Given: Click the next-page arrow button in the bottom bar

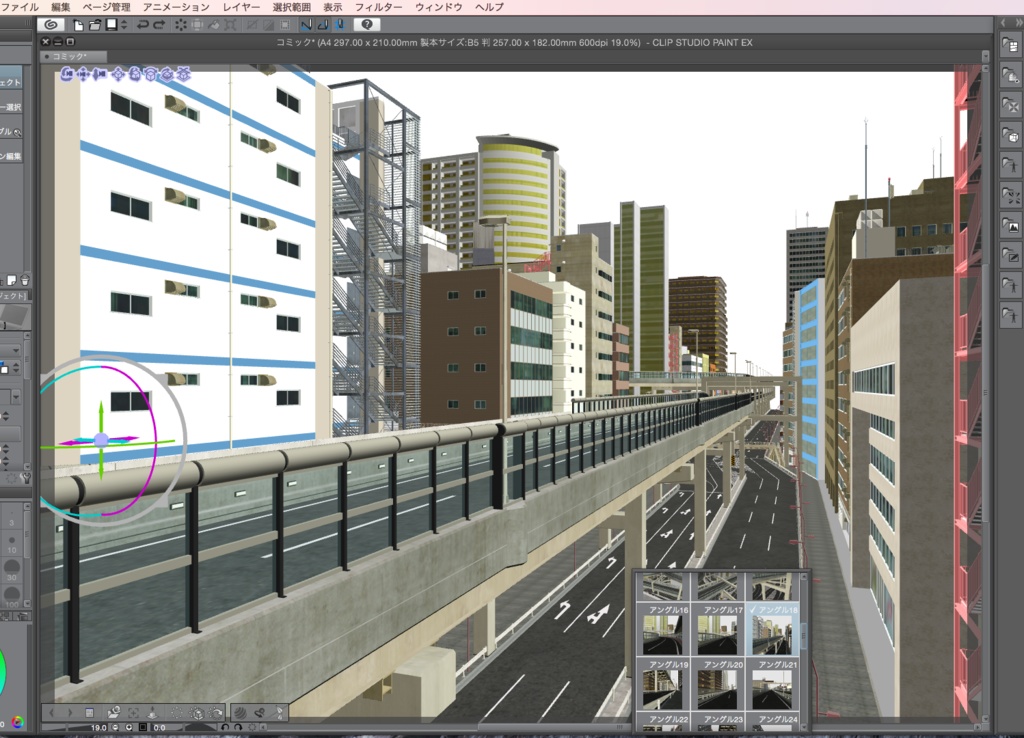Looking at the screenshot, I should (x=70, y=712).
